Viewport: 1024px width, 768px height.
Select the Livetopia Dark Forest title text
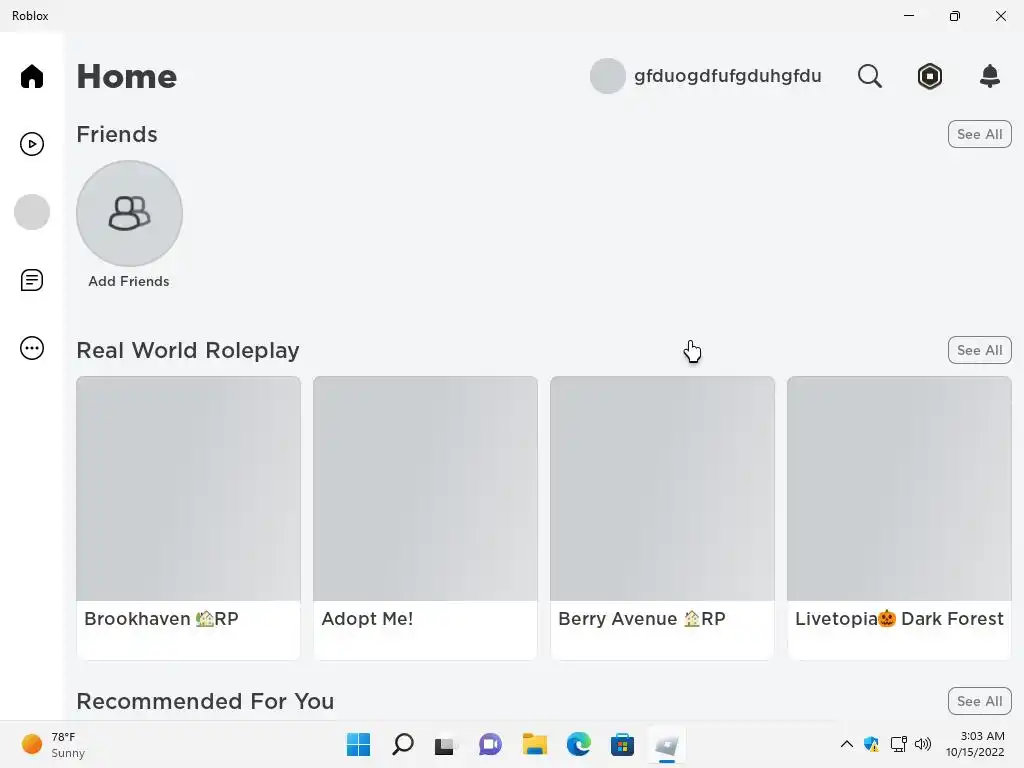899,618
